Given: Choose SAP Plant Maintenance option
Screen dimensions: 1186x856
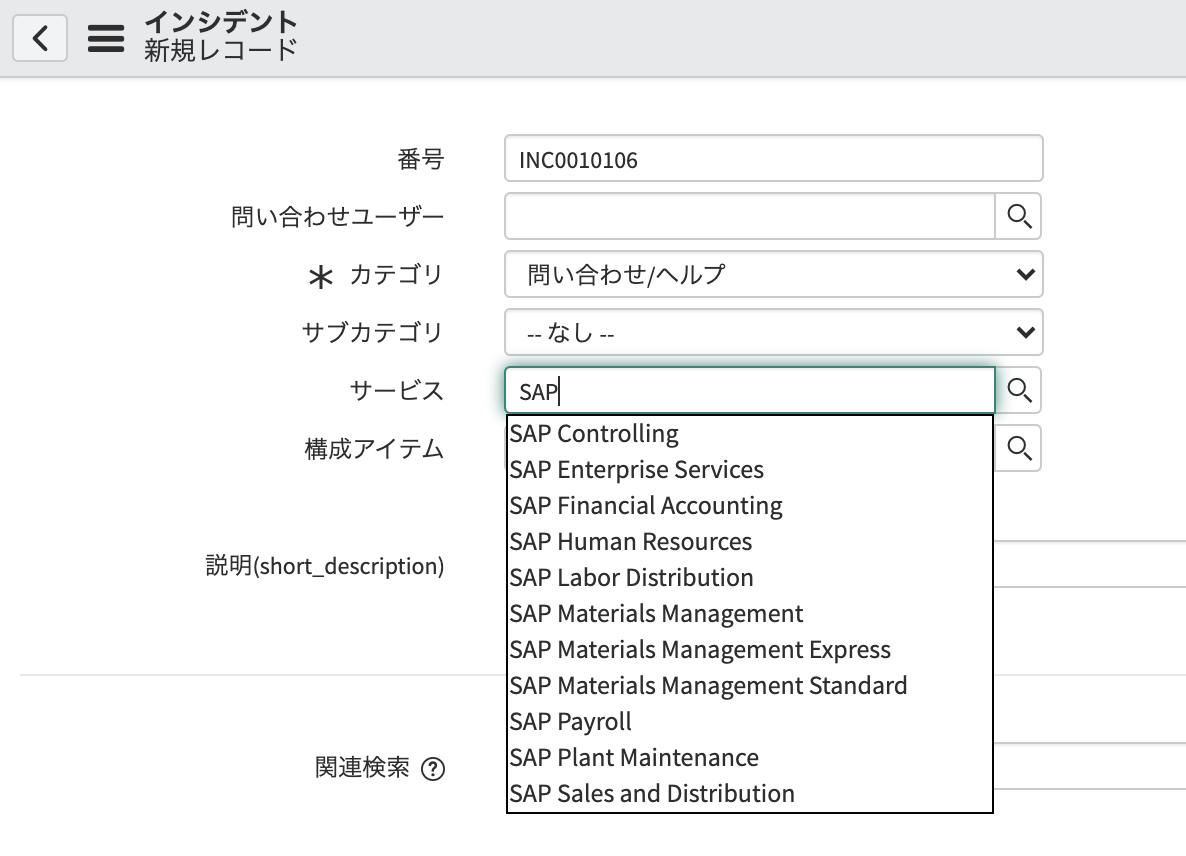Looking at the screenshot, I should (x=634, y=758).
